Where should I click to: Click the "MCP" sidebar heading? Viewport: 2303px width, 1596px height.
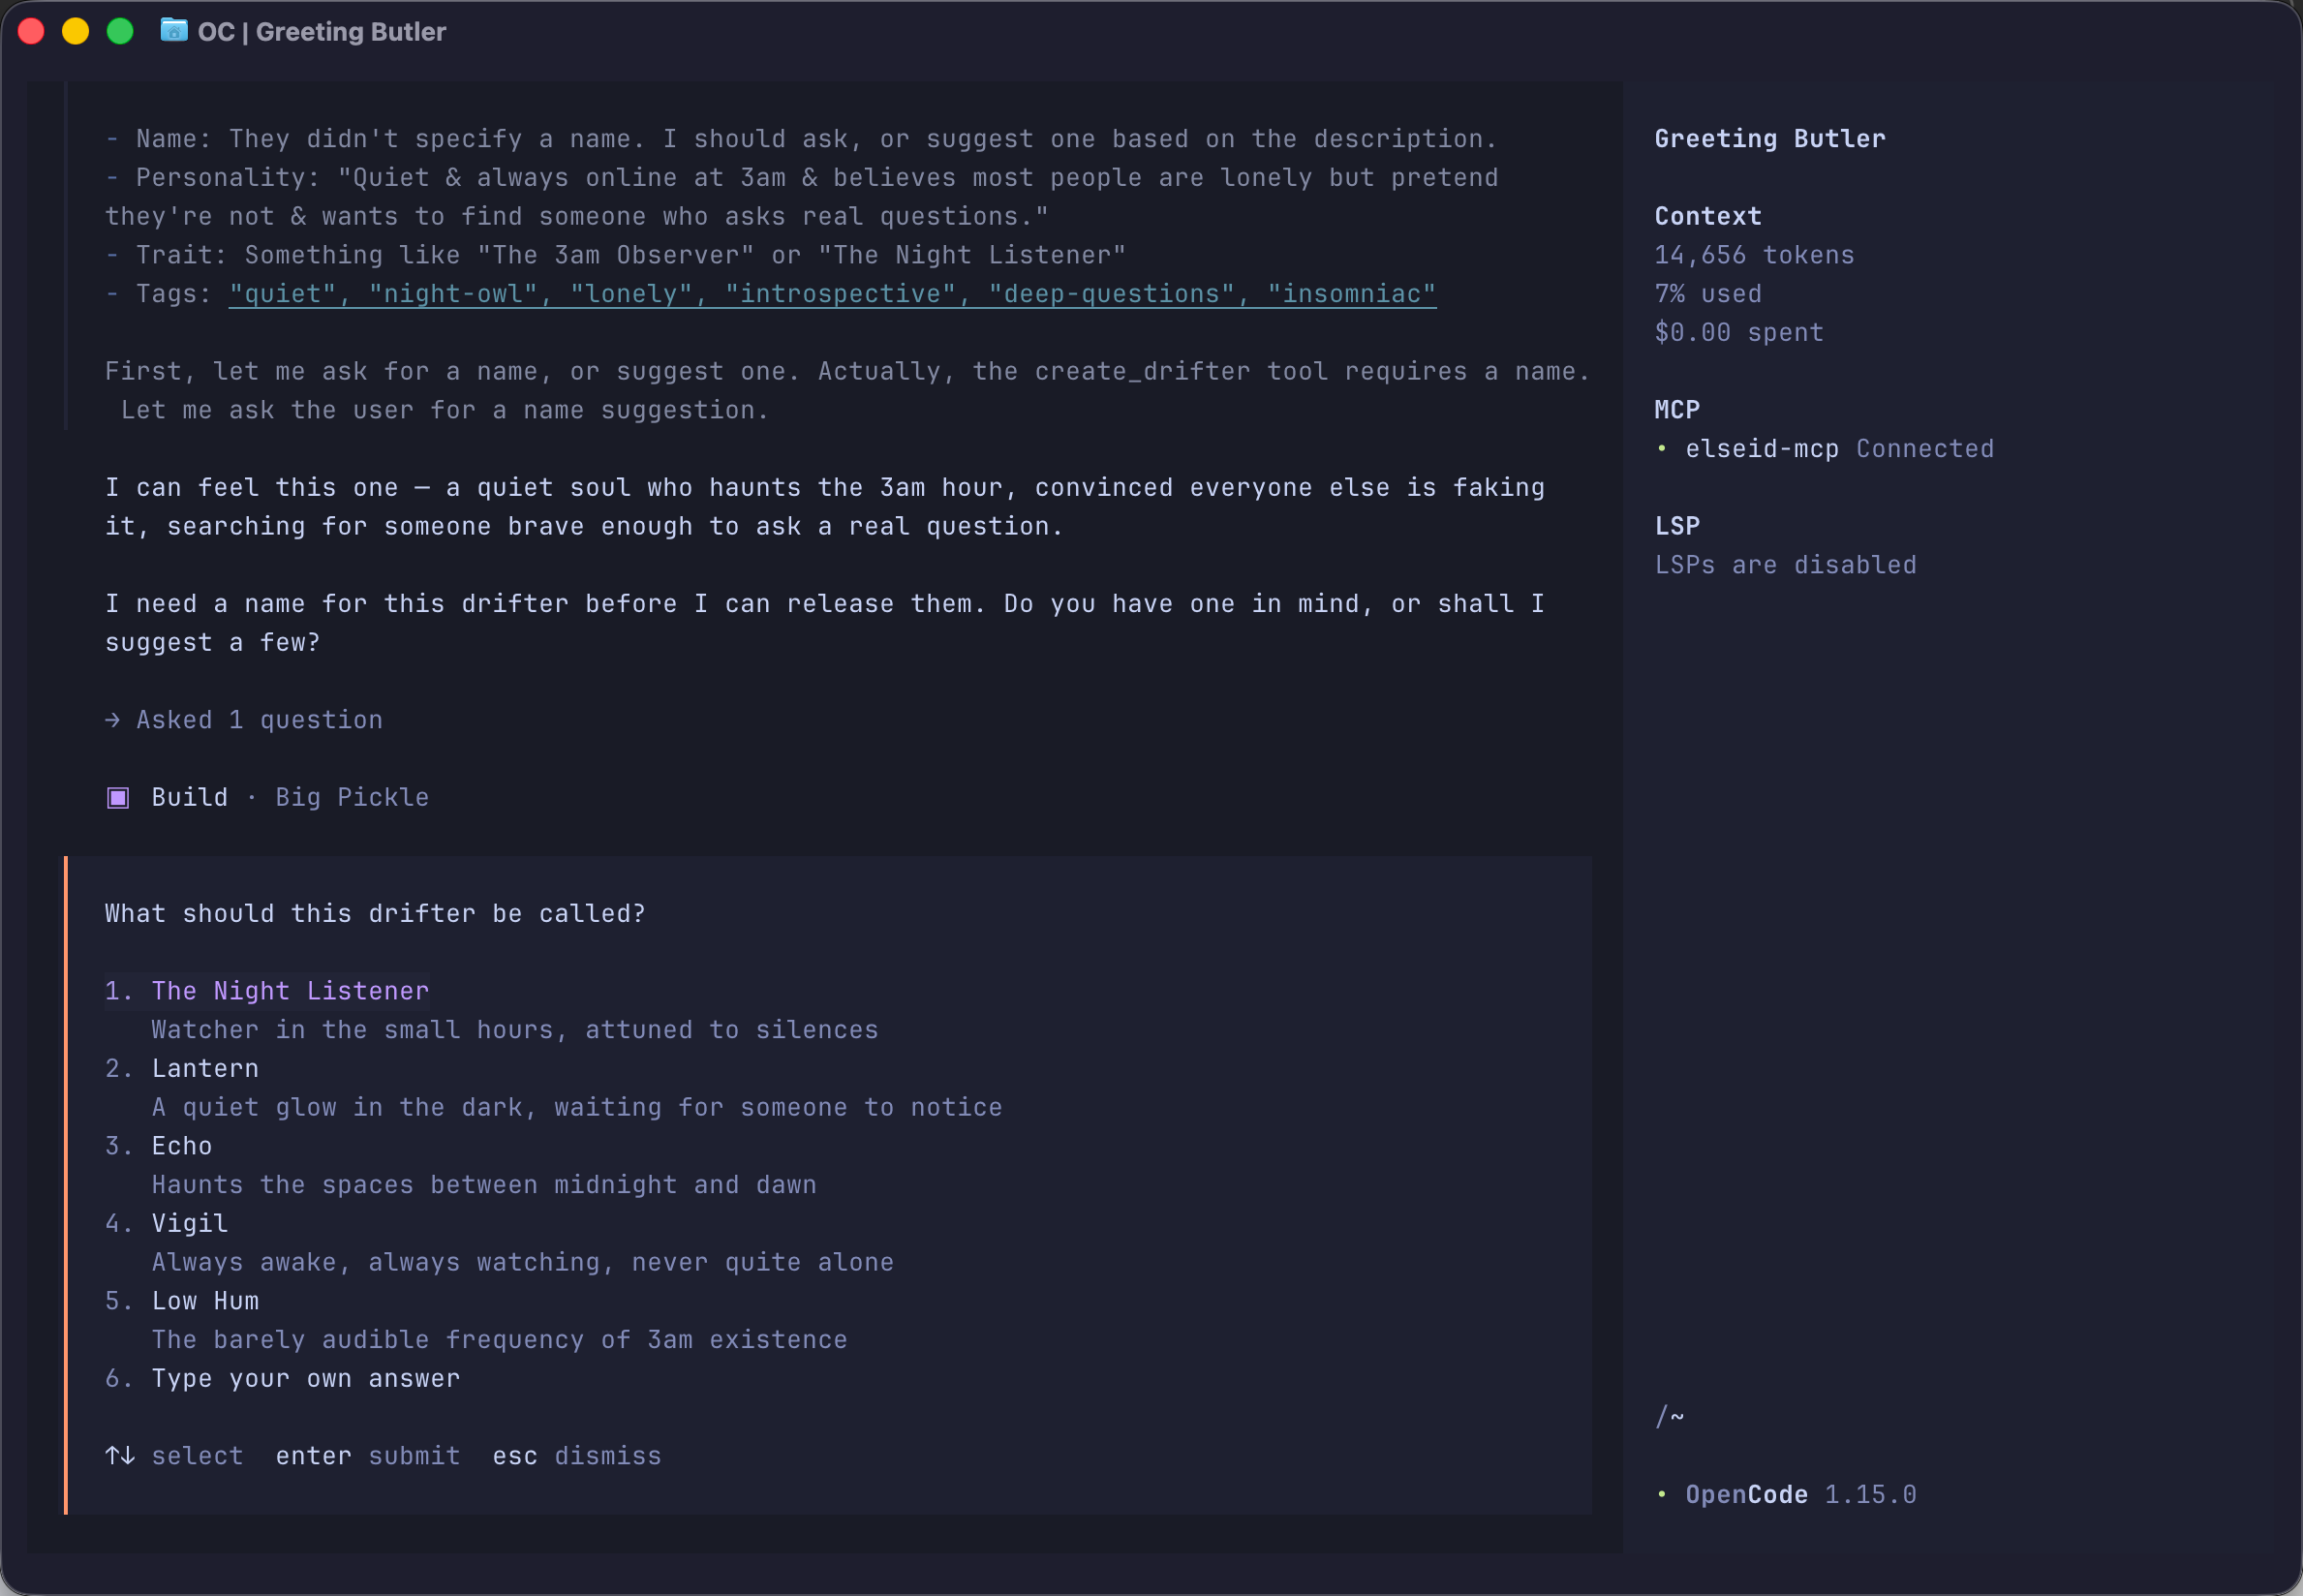[1677, 410]
